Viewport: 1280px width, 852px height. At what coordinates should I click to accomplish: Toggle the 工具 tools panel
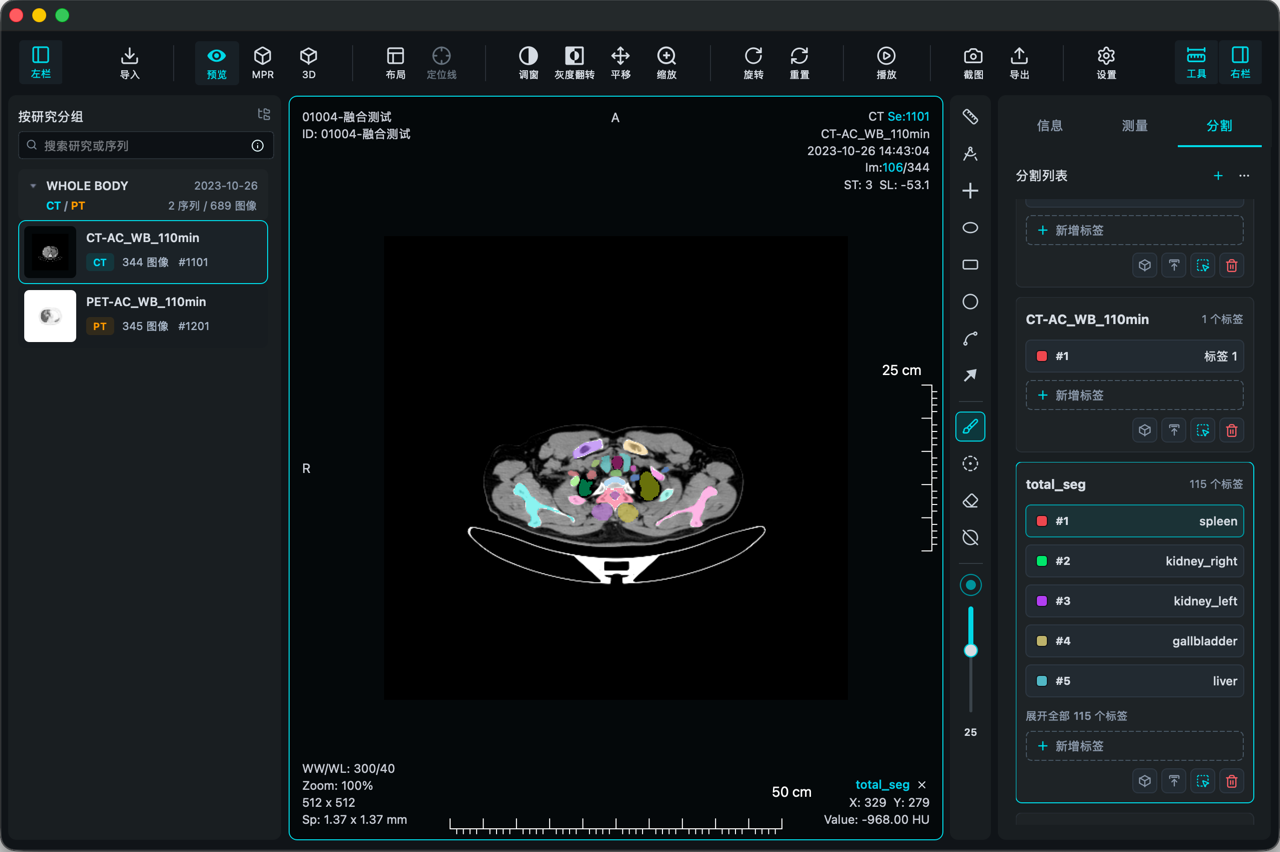coord(1196,62)
